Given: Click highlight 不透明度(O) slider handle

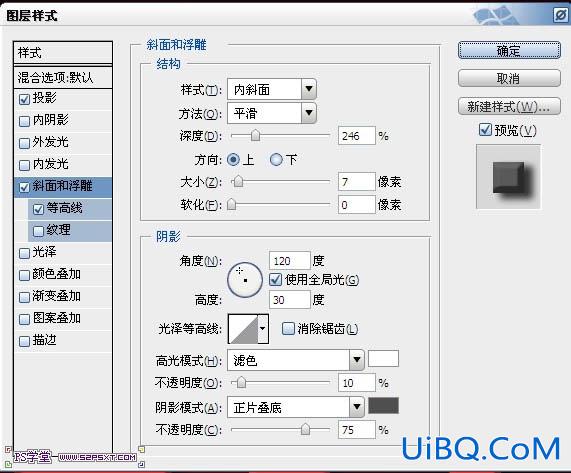Looking at the screenshot, I should pos(241,383).
